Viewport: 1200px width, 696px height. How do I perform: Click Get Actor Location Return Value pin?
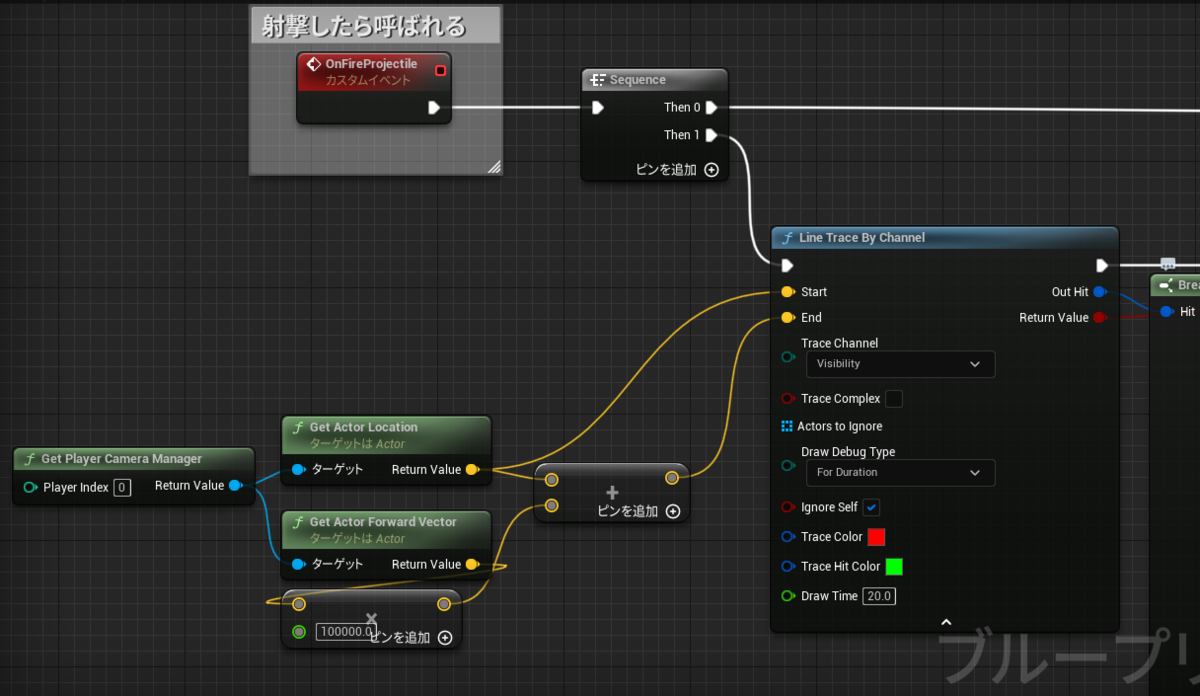[x=472, y=470]
